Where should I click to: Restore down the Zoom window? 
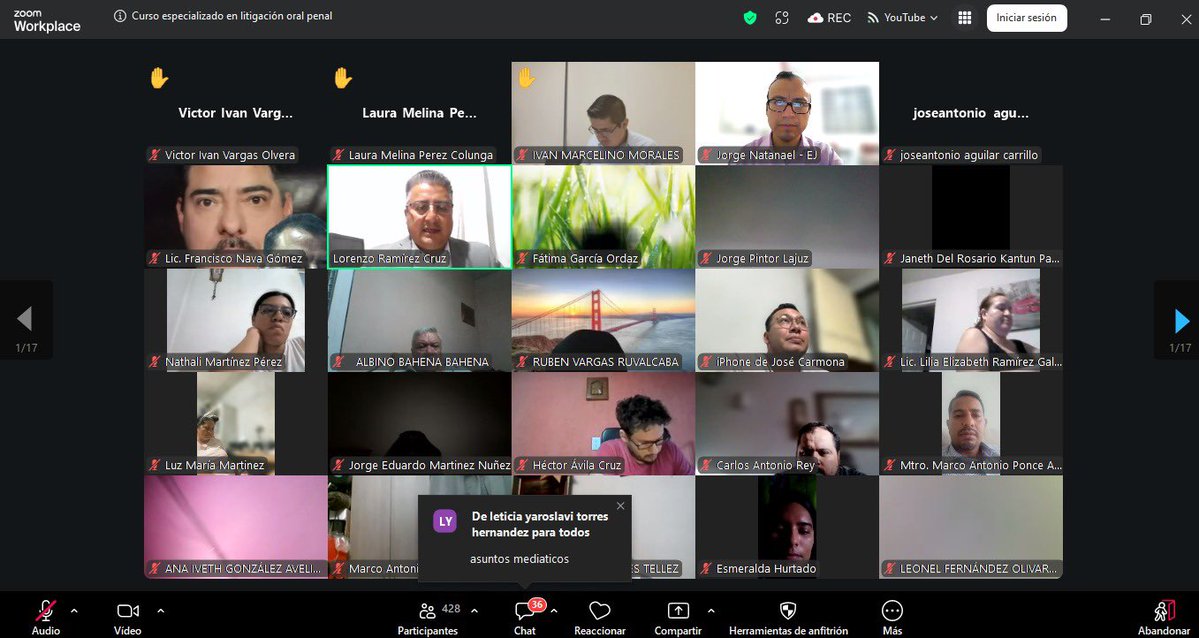point(1145,19)
